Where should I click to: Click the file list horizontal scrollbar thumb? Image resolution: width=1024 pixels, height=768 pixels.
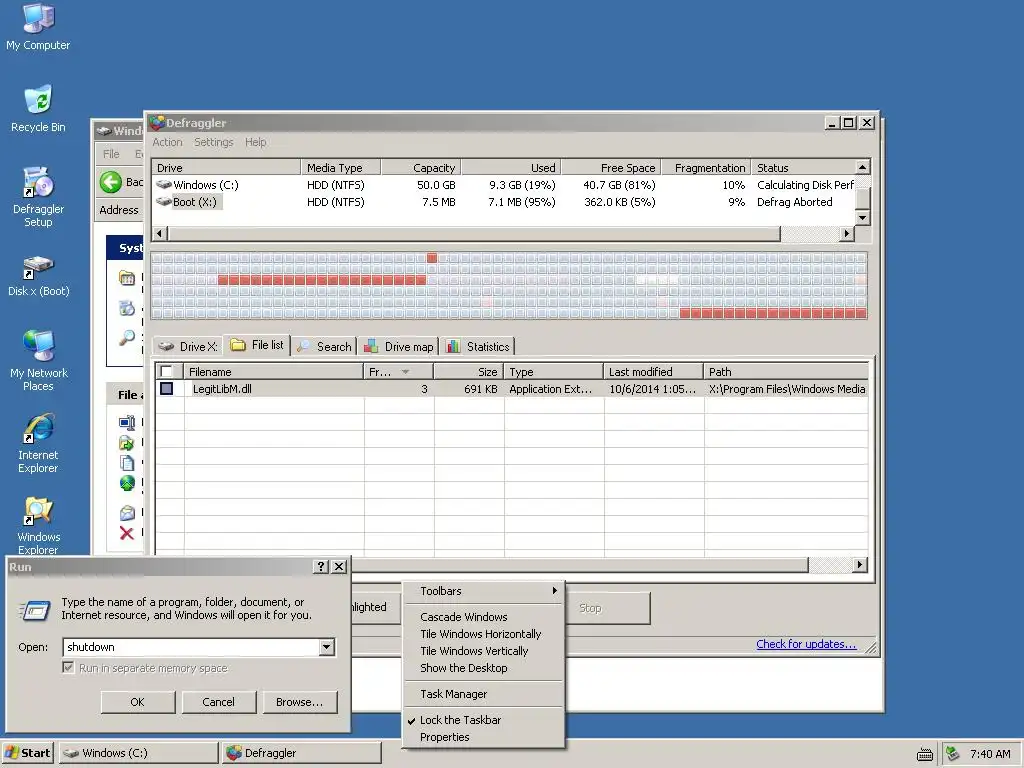point(580,564)
